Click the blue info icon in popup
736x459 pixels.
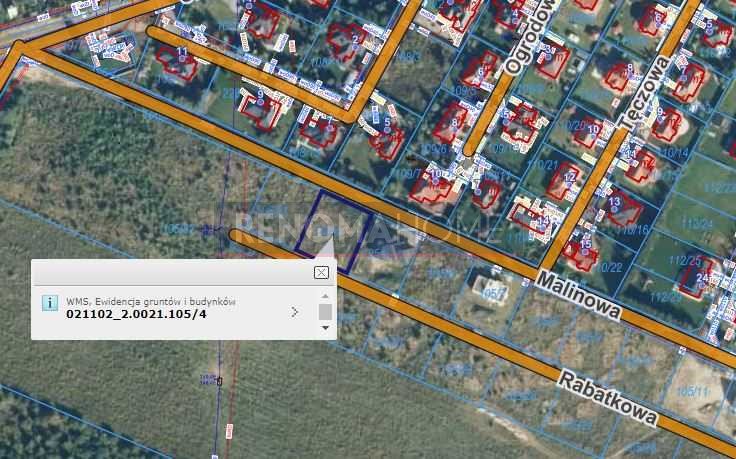coord(49,303)
